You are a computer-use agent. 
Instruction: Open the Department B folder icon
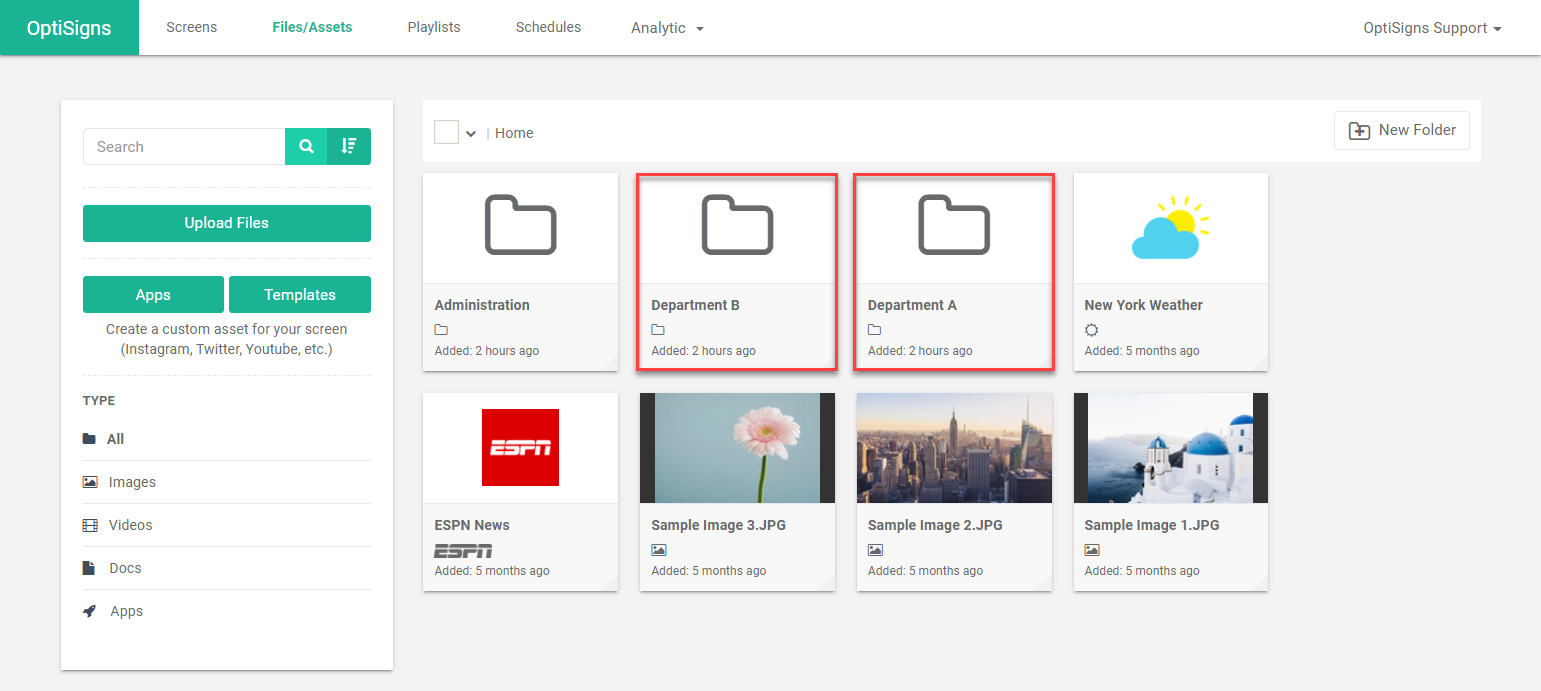click(x=737, y=225)
